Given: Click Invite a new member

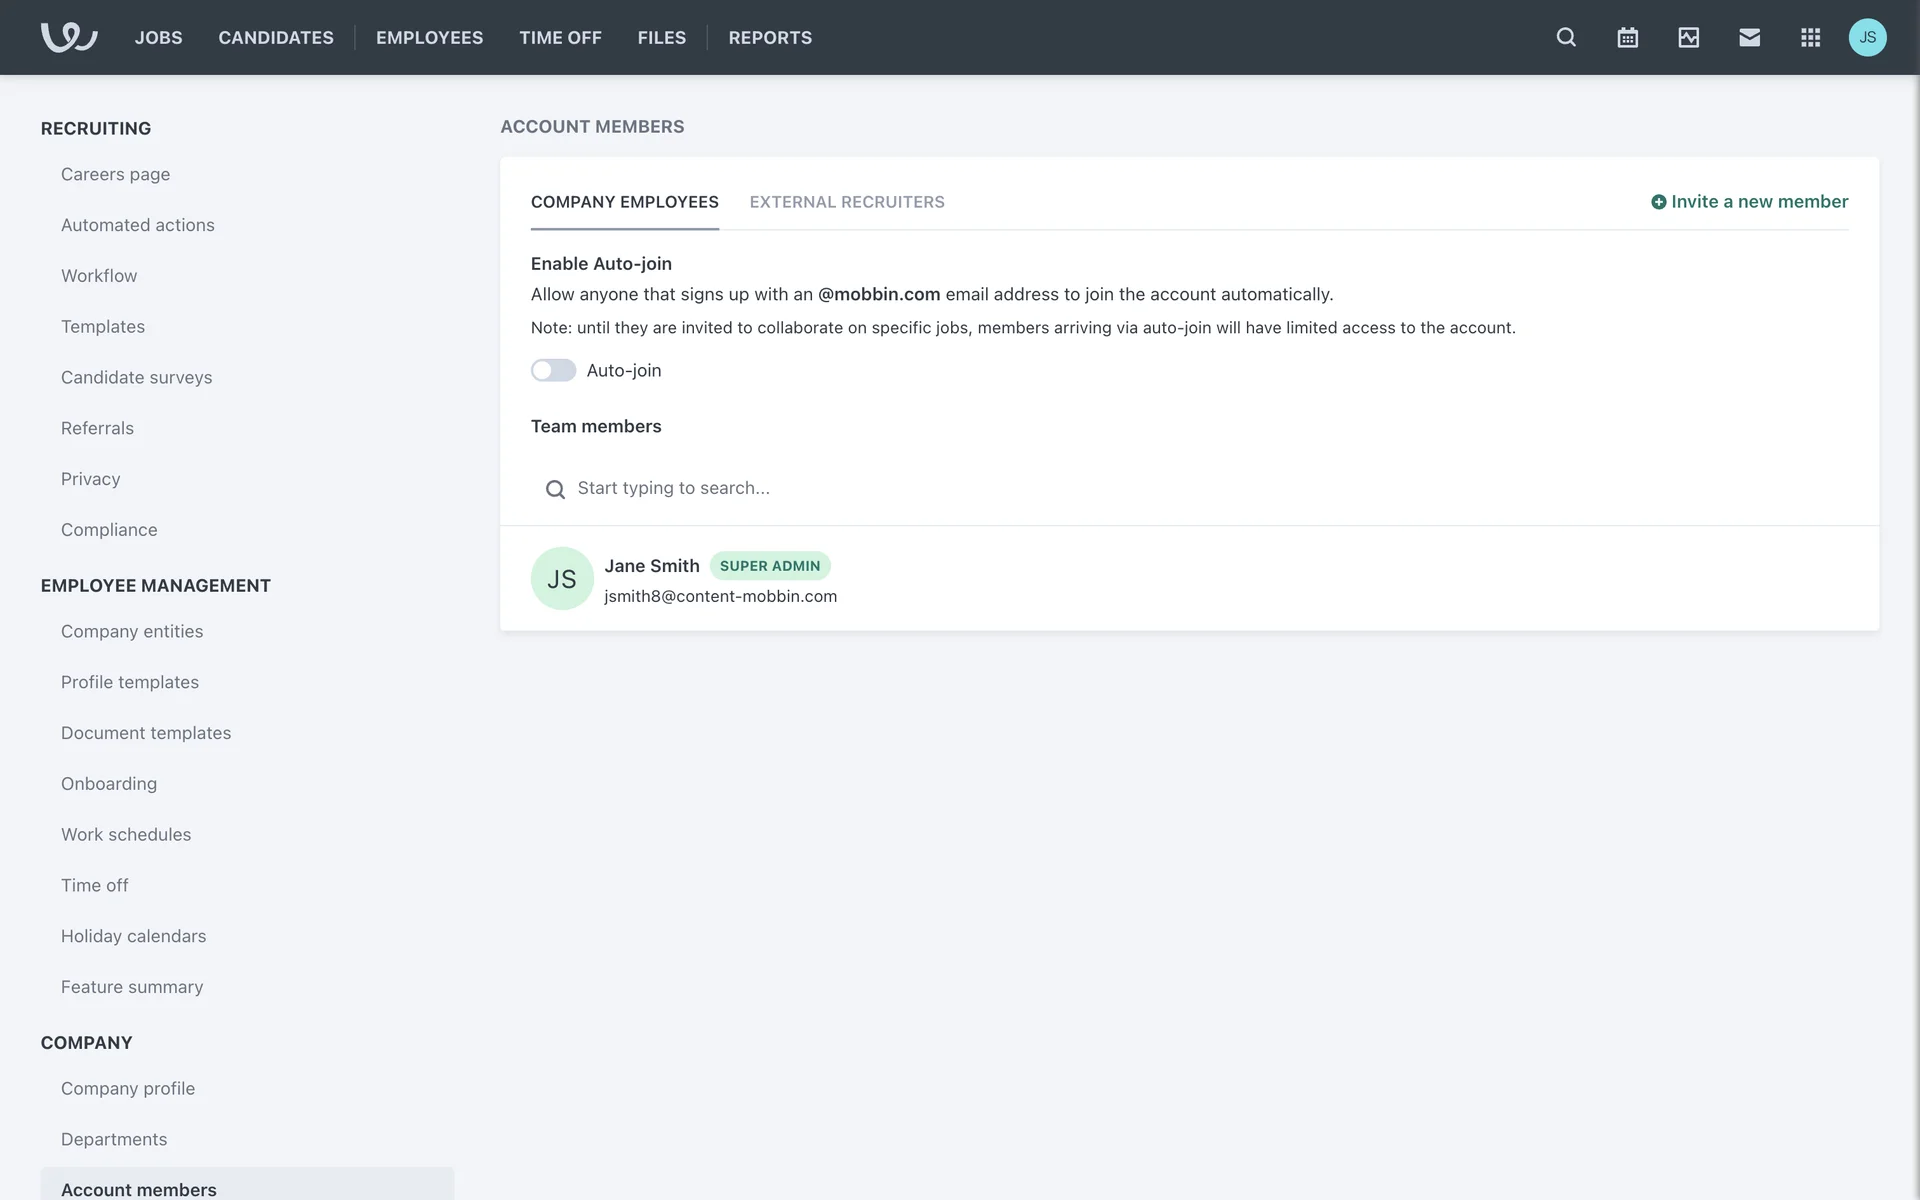Looking at the screenshot, I should pos(1749,202).
